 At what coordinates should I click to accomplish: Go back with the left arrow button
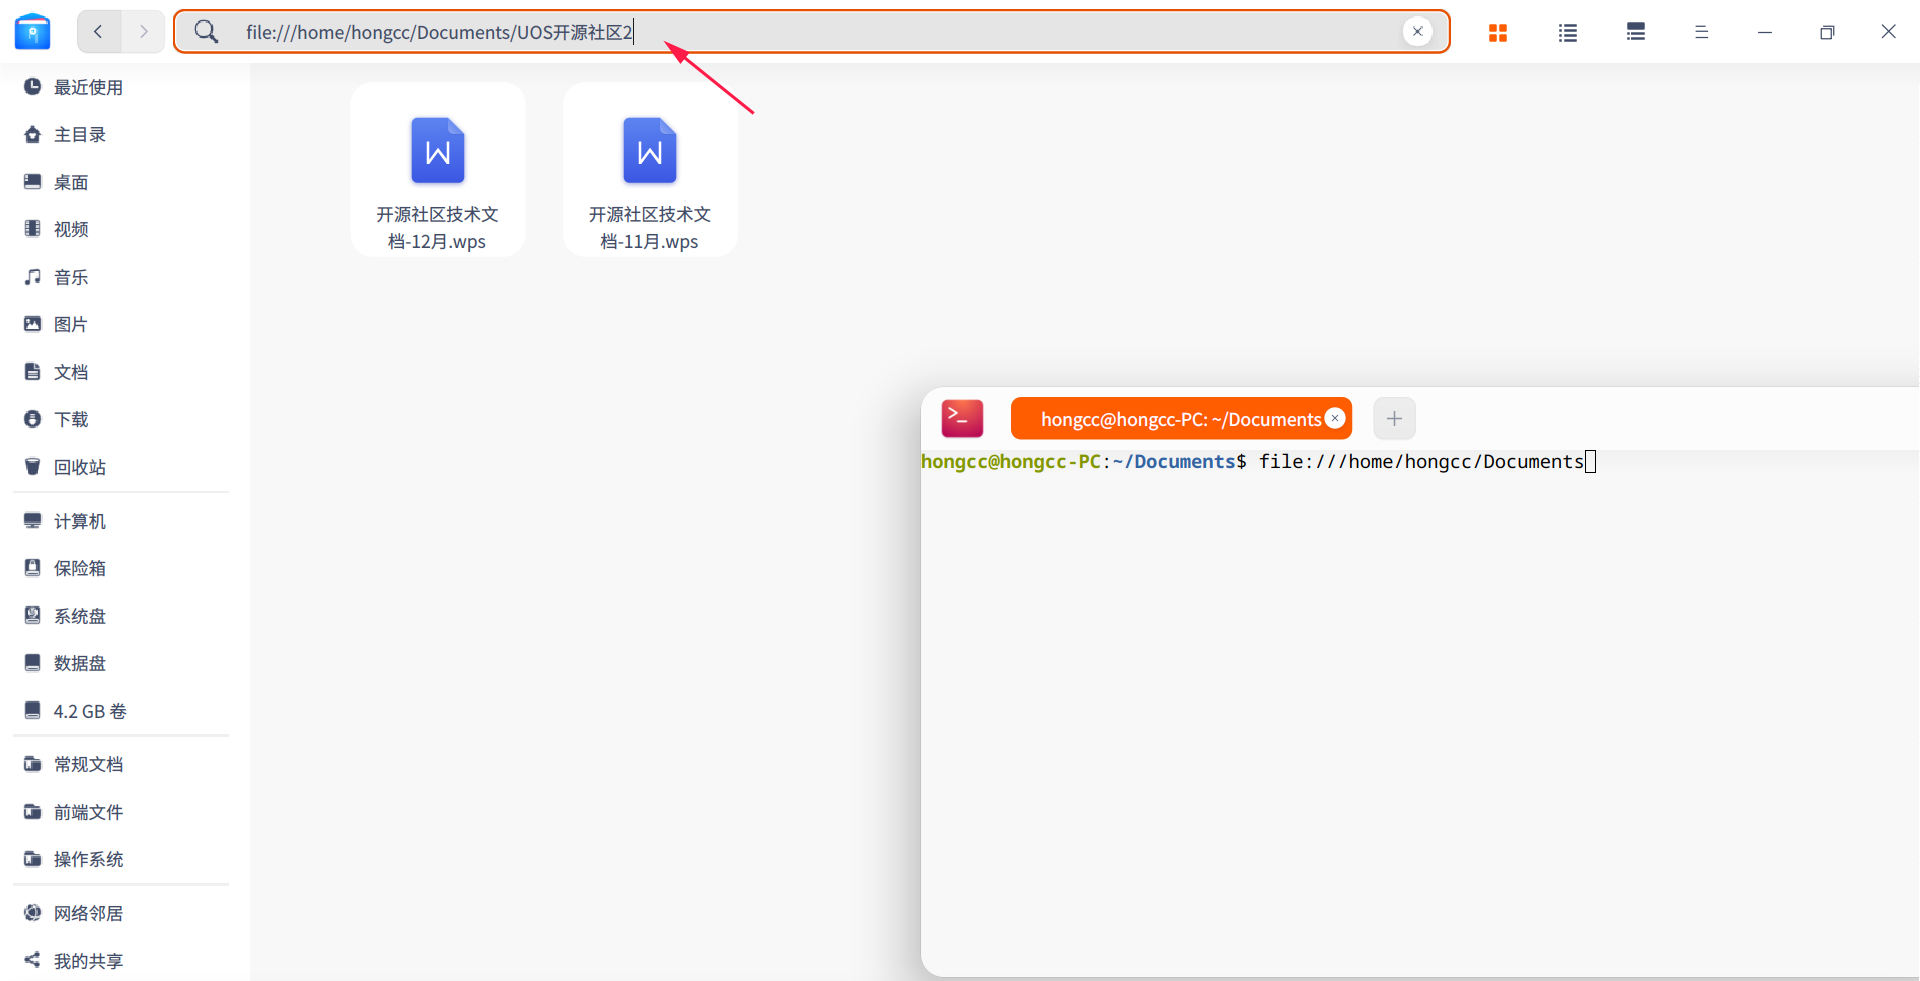(99, 32)
